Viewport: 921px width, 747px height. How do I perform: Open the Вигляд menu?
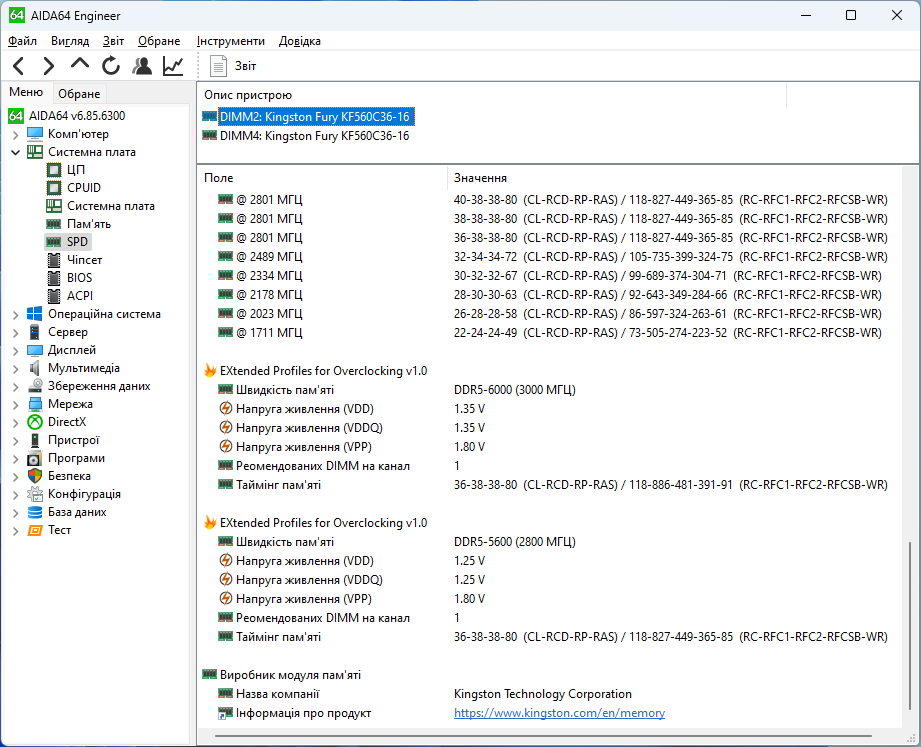70,41
